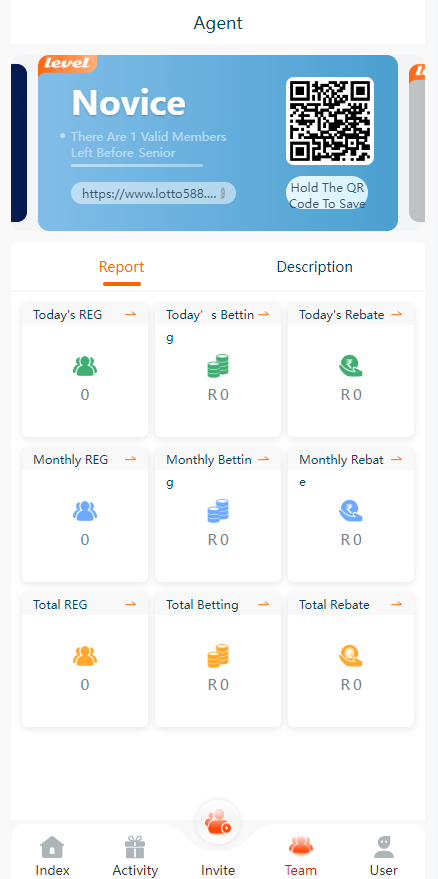Click the orange Total Rebate hand icon

click(x=351, y=655)
